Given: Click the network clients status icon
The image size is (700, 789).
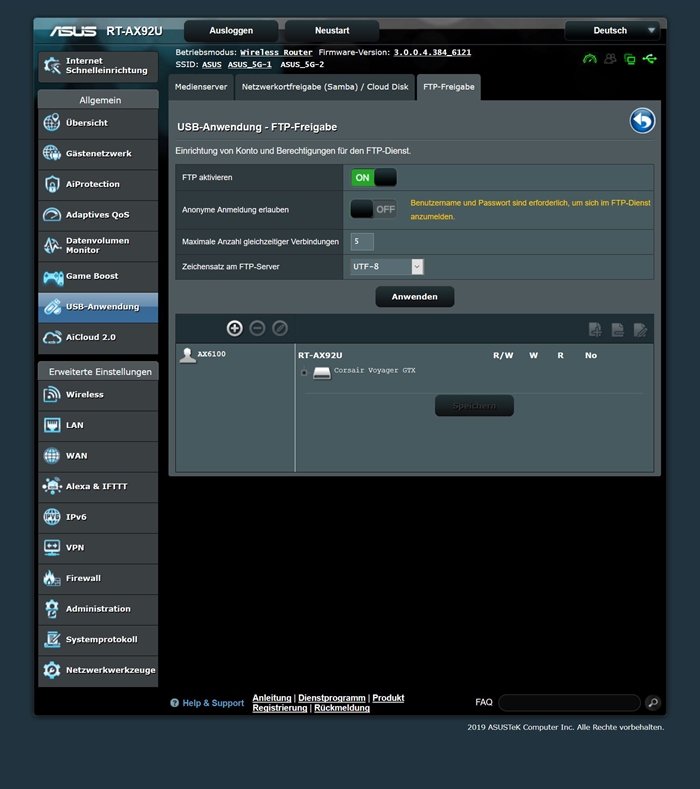Looking at the screenshot, I should [x=630, y=59].
